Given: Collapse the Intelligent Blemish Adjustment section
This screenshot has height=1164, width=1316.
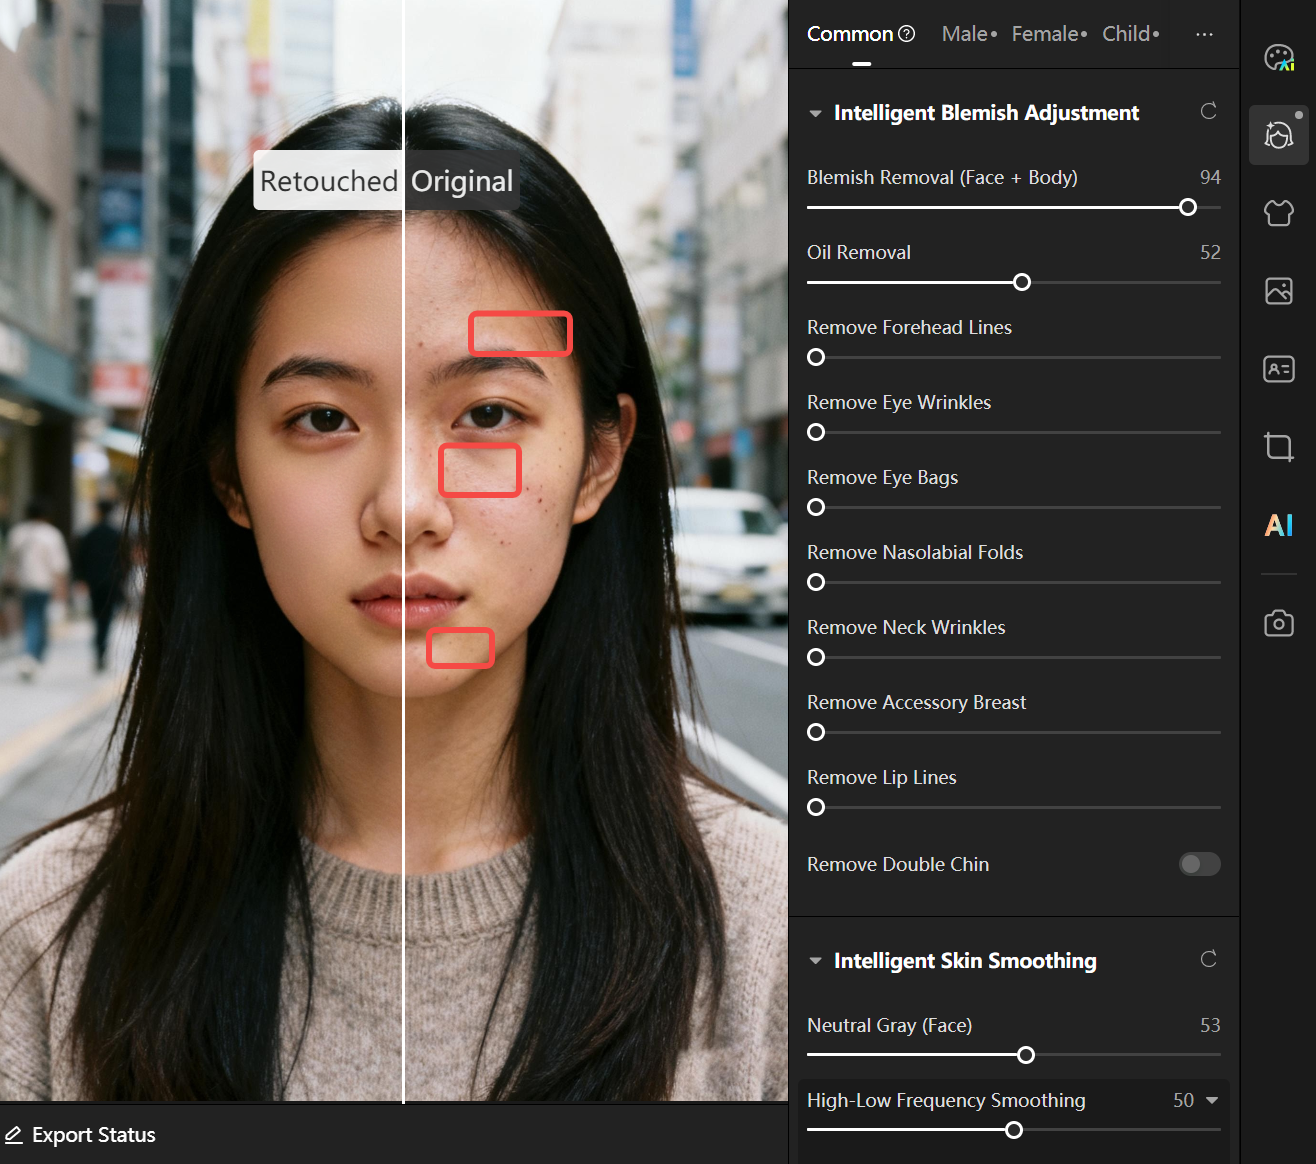Looking at the screenshot, I should [815, 114].
